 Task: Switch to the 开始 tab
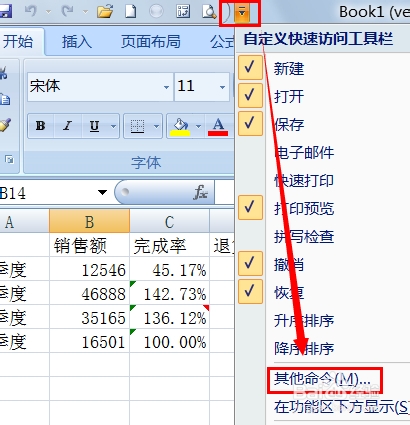coord(18,41)
